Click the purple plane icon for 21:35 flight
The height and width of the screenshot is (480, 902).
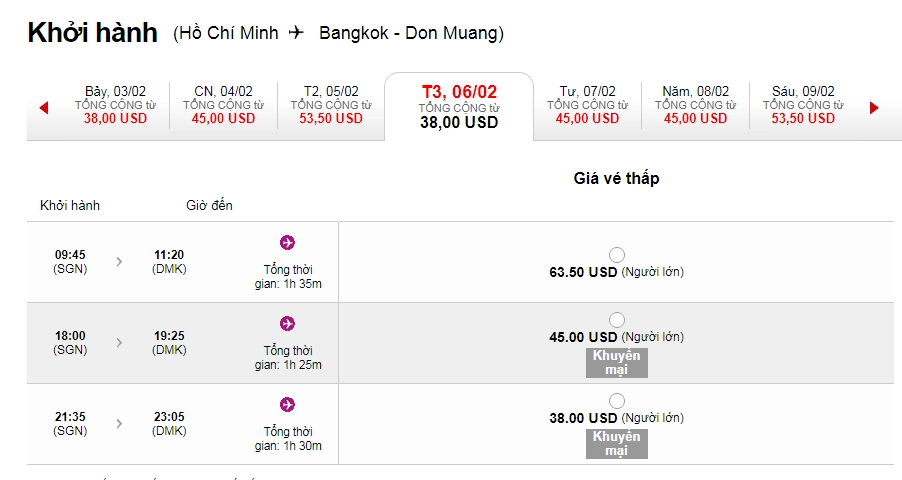pyautogui.click(x=288, y=405)
